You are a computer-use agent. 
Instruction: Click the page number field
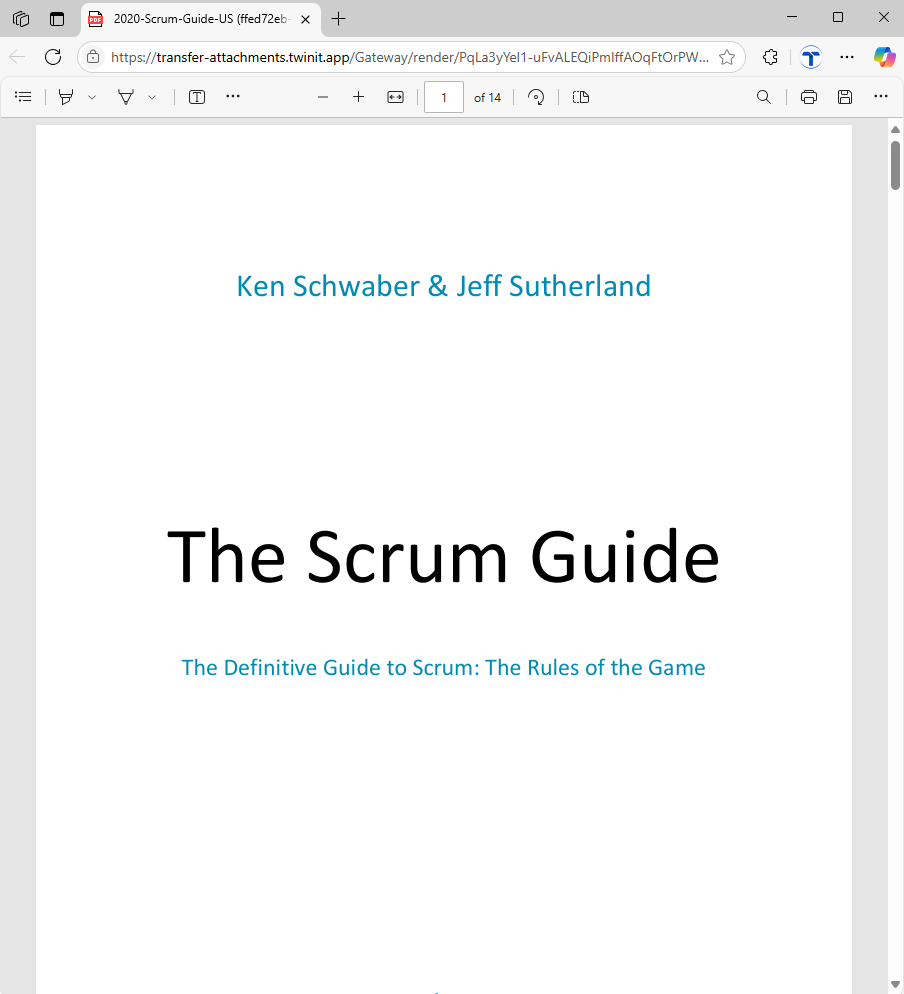tap(444, 97)
